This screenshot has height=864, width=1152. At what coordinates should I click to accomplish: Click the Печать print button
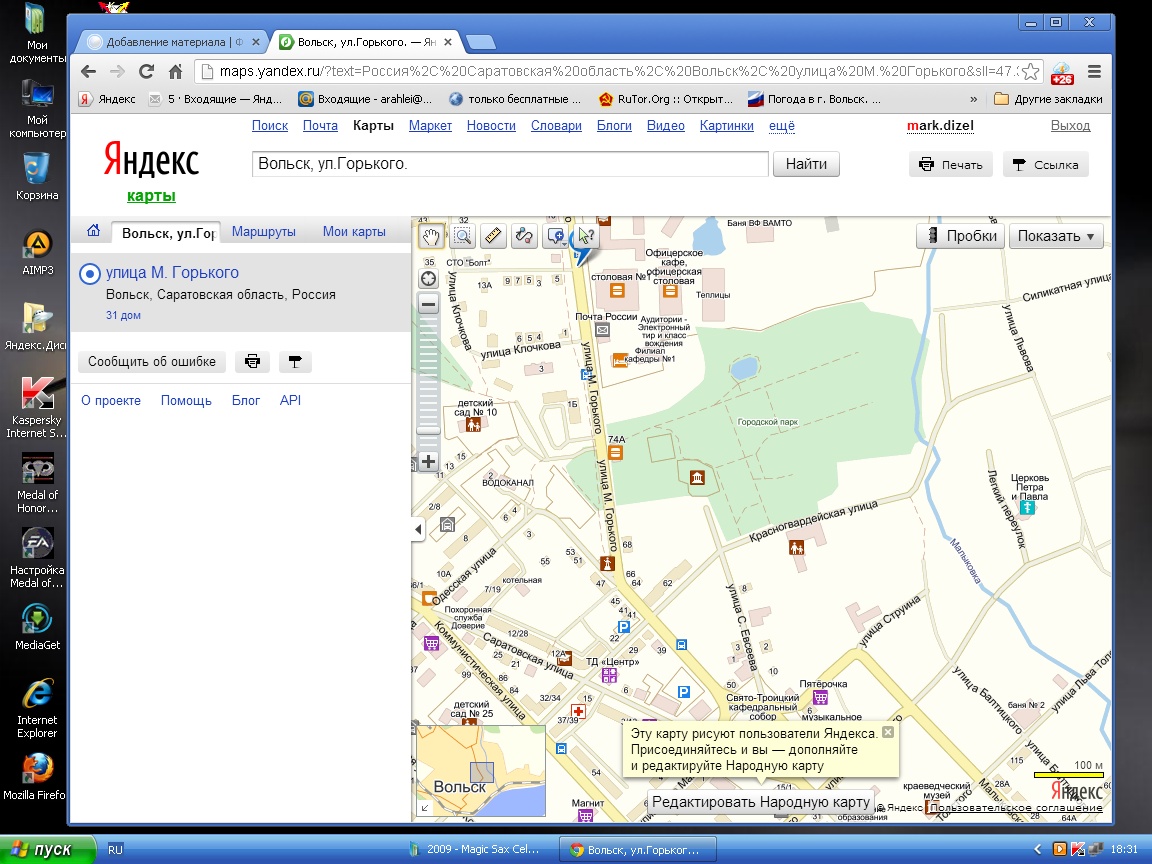tap(951, 165)
